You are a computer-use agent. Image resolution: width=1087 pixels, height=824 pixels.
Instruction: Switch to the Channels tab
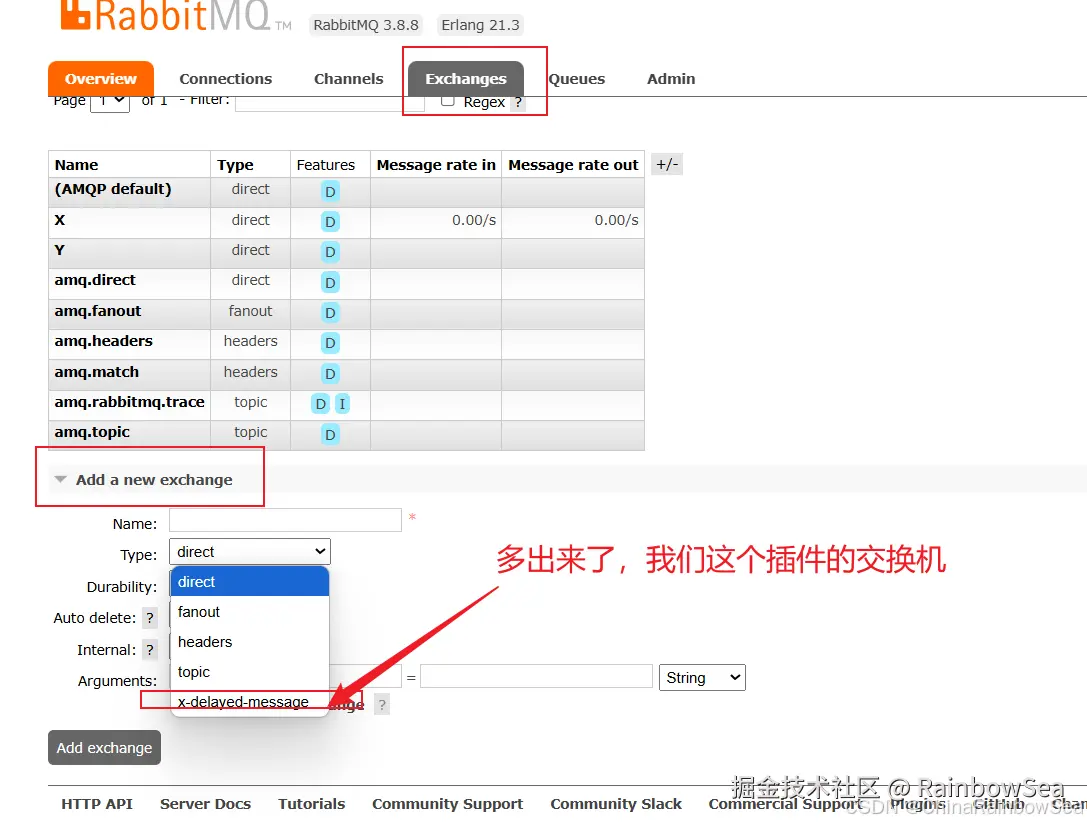[348, 79]
